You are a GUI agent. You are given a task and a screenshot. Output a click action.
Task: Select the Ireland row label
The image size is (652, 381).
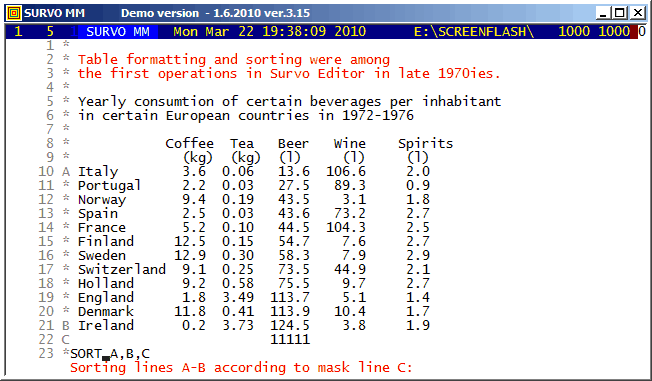pyautogui.click(x=106, y=326)
